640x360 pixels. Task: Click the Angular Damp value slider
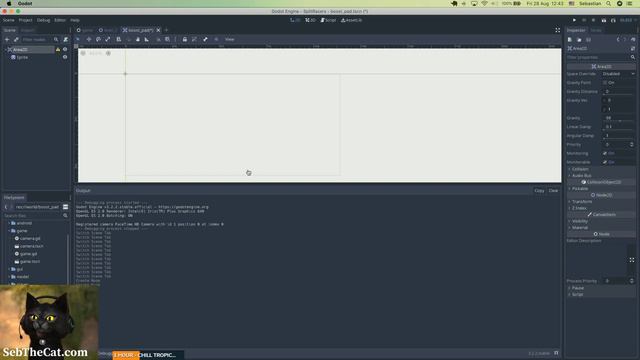[x=619, y=136]
